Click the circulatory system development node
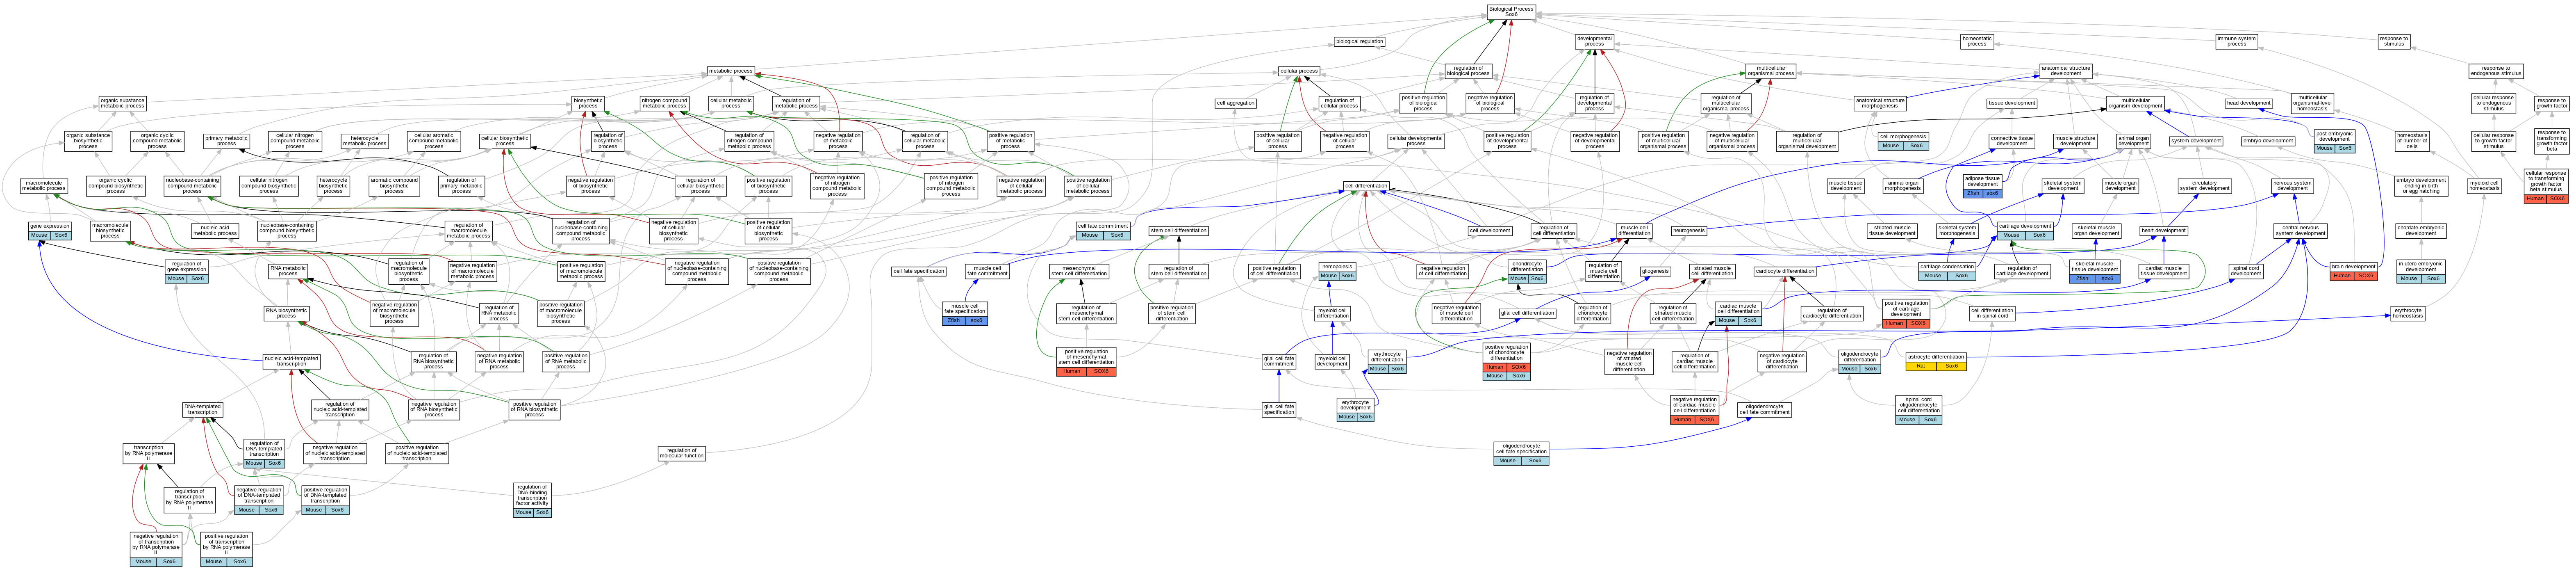This screenshot has width=2576, height=571. point(2204,186)
